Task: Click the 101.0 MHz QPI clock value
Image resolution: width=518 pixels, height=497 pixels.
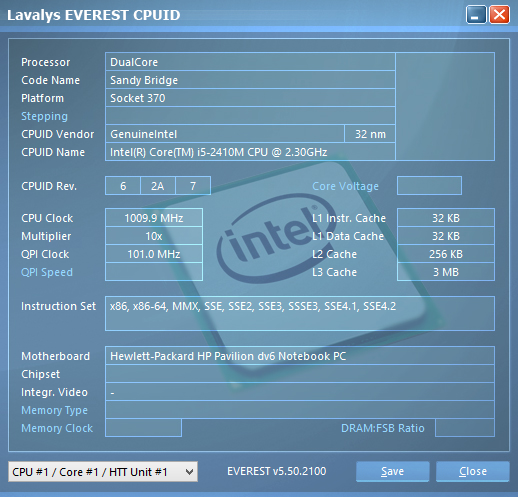Action: pyautogui.click(x=154, y=254)
